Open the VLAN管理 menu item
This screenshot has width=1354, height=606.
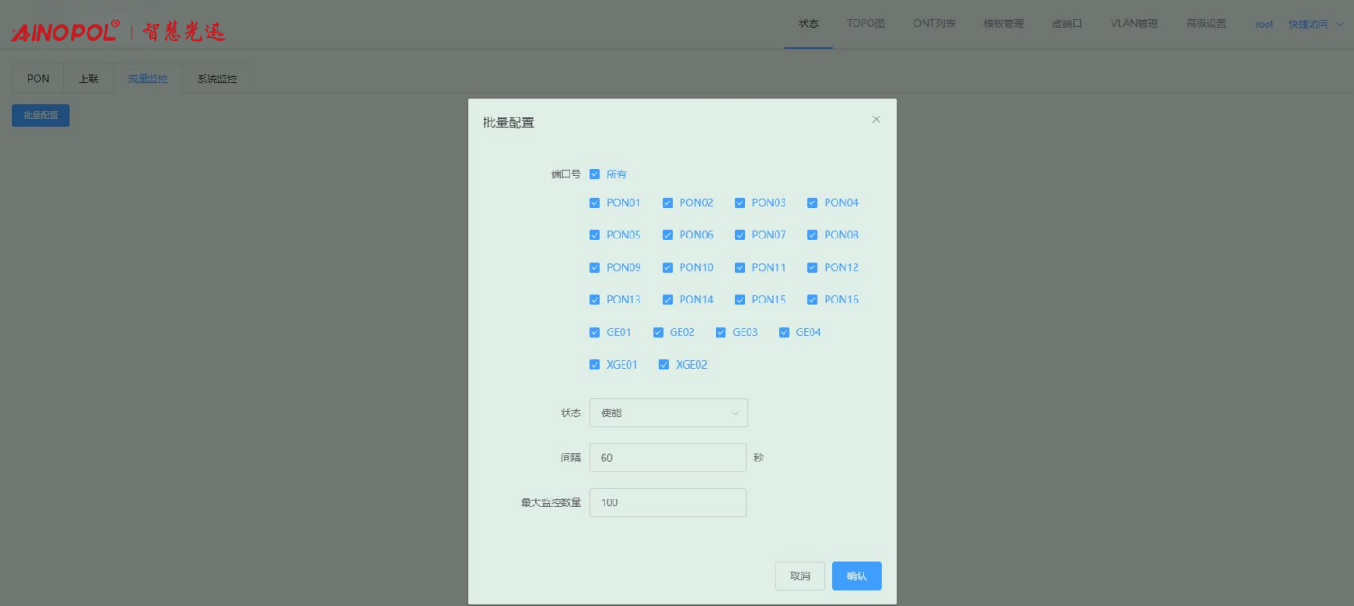click(x=1133, y=24)
